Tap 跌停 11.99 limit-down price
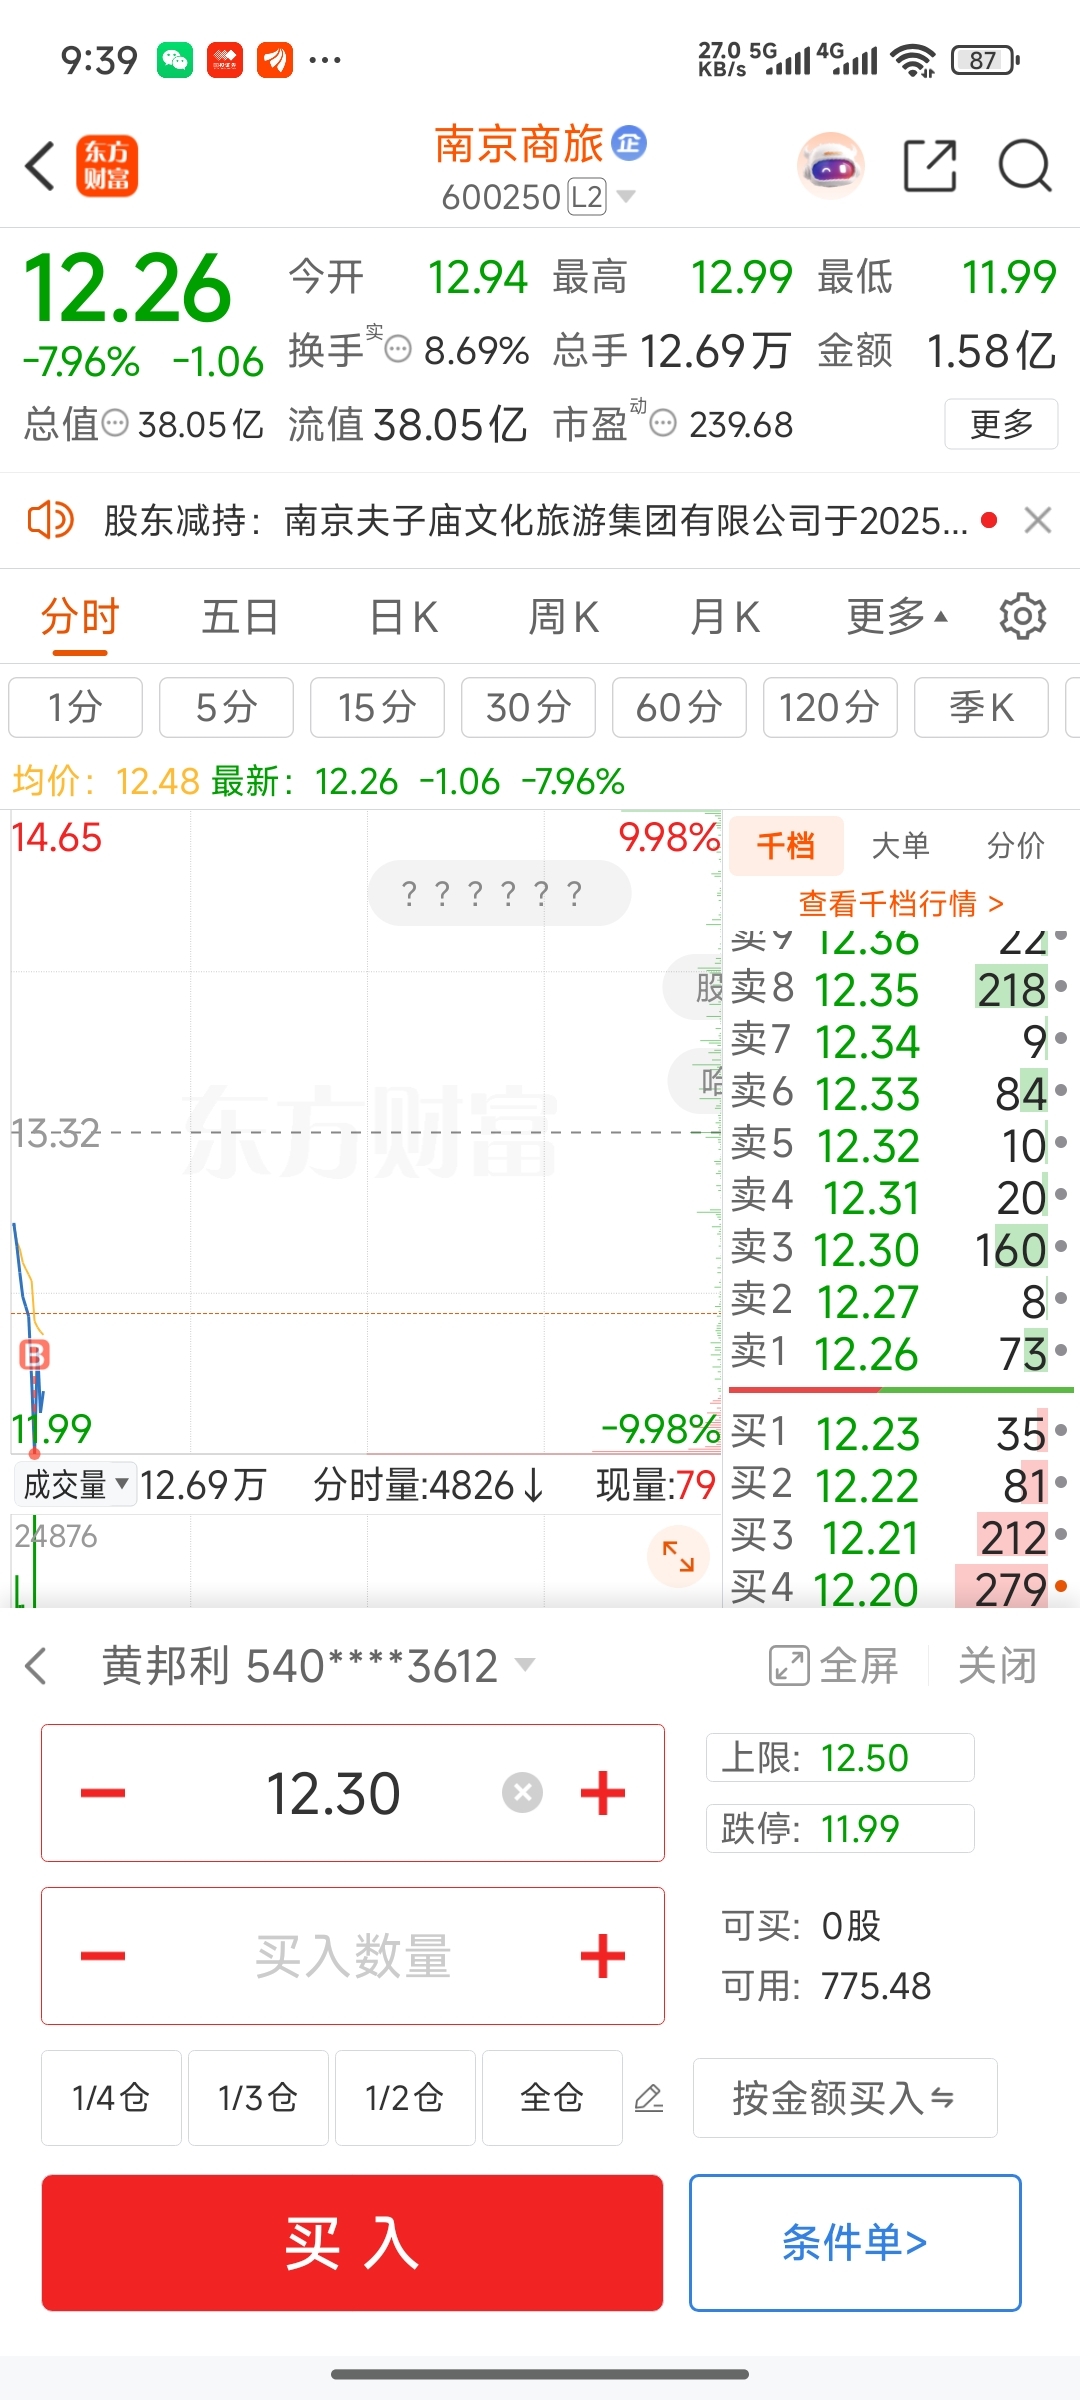The height and width of the screenshot is (2400, 1080). [x=840, y=1828]
